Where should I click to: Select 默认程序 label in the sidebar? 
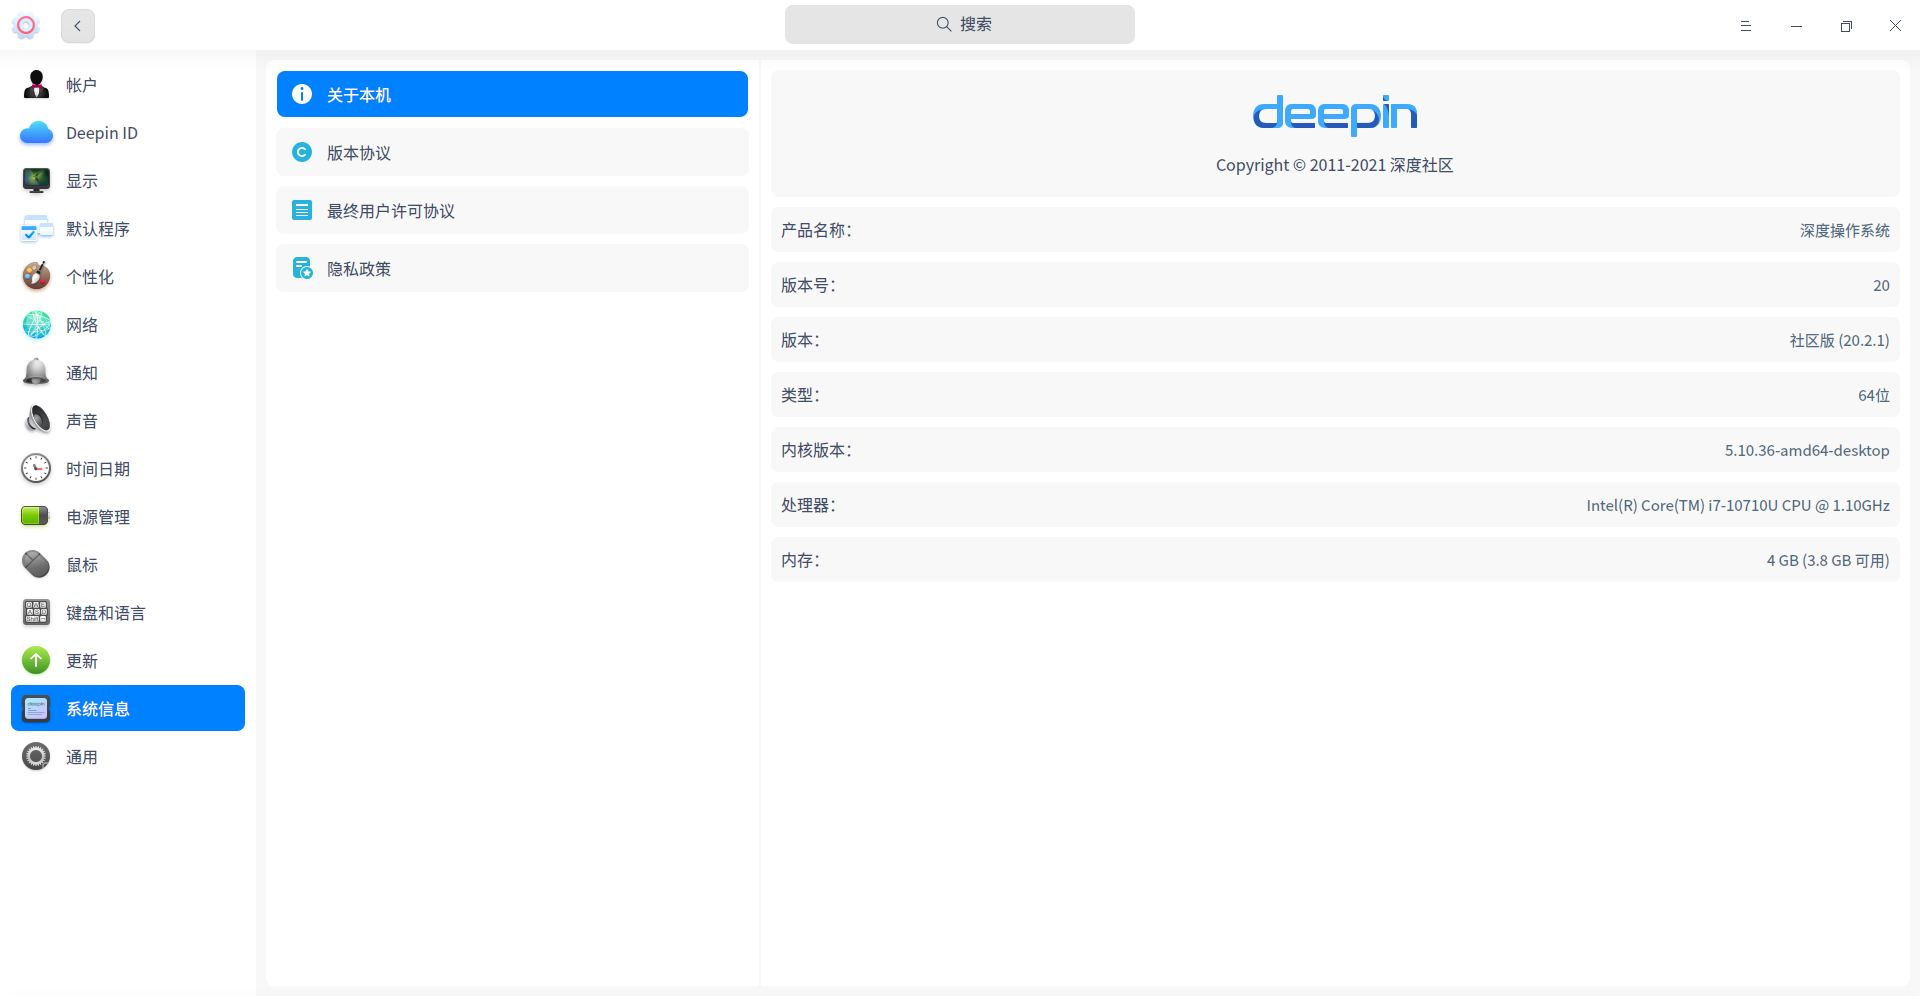tap(98, 229)
